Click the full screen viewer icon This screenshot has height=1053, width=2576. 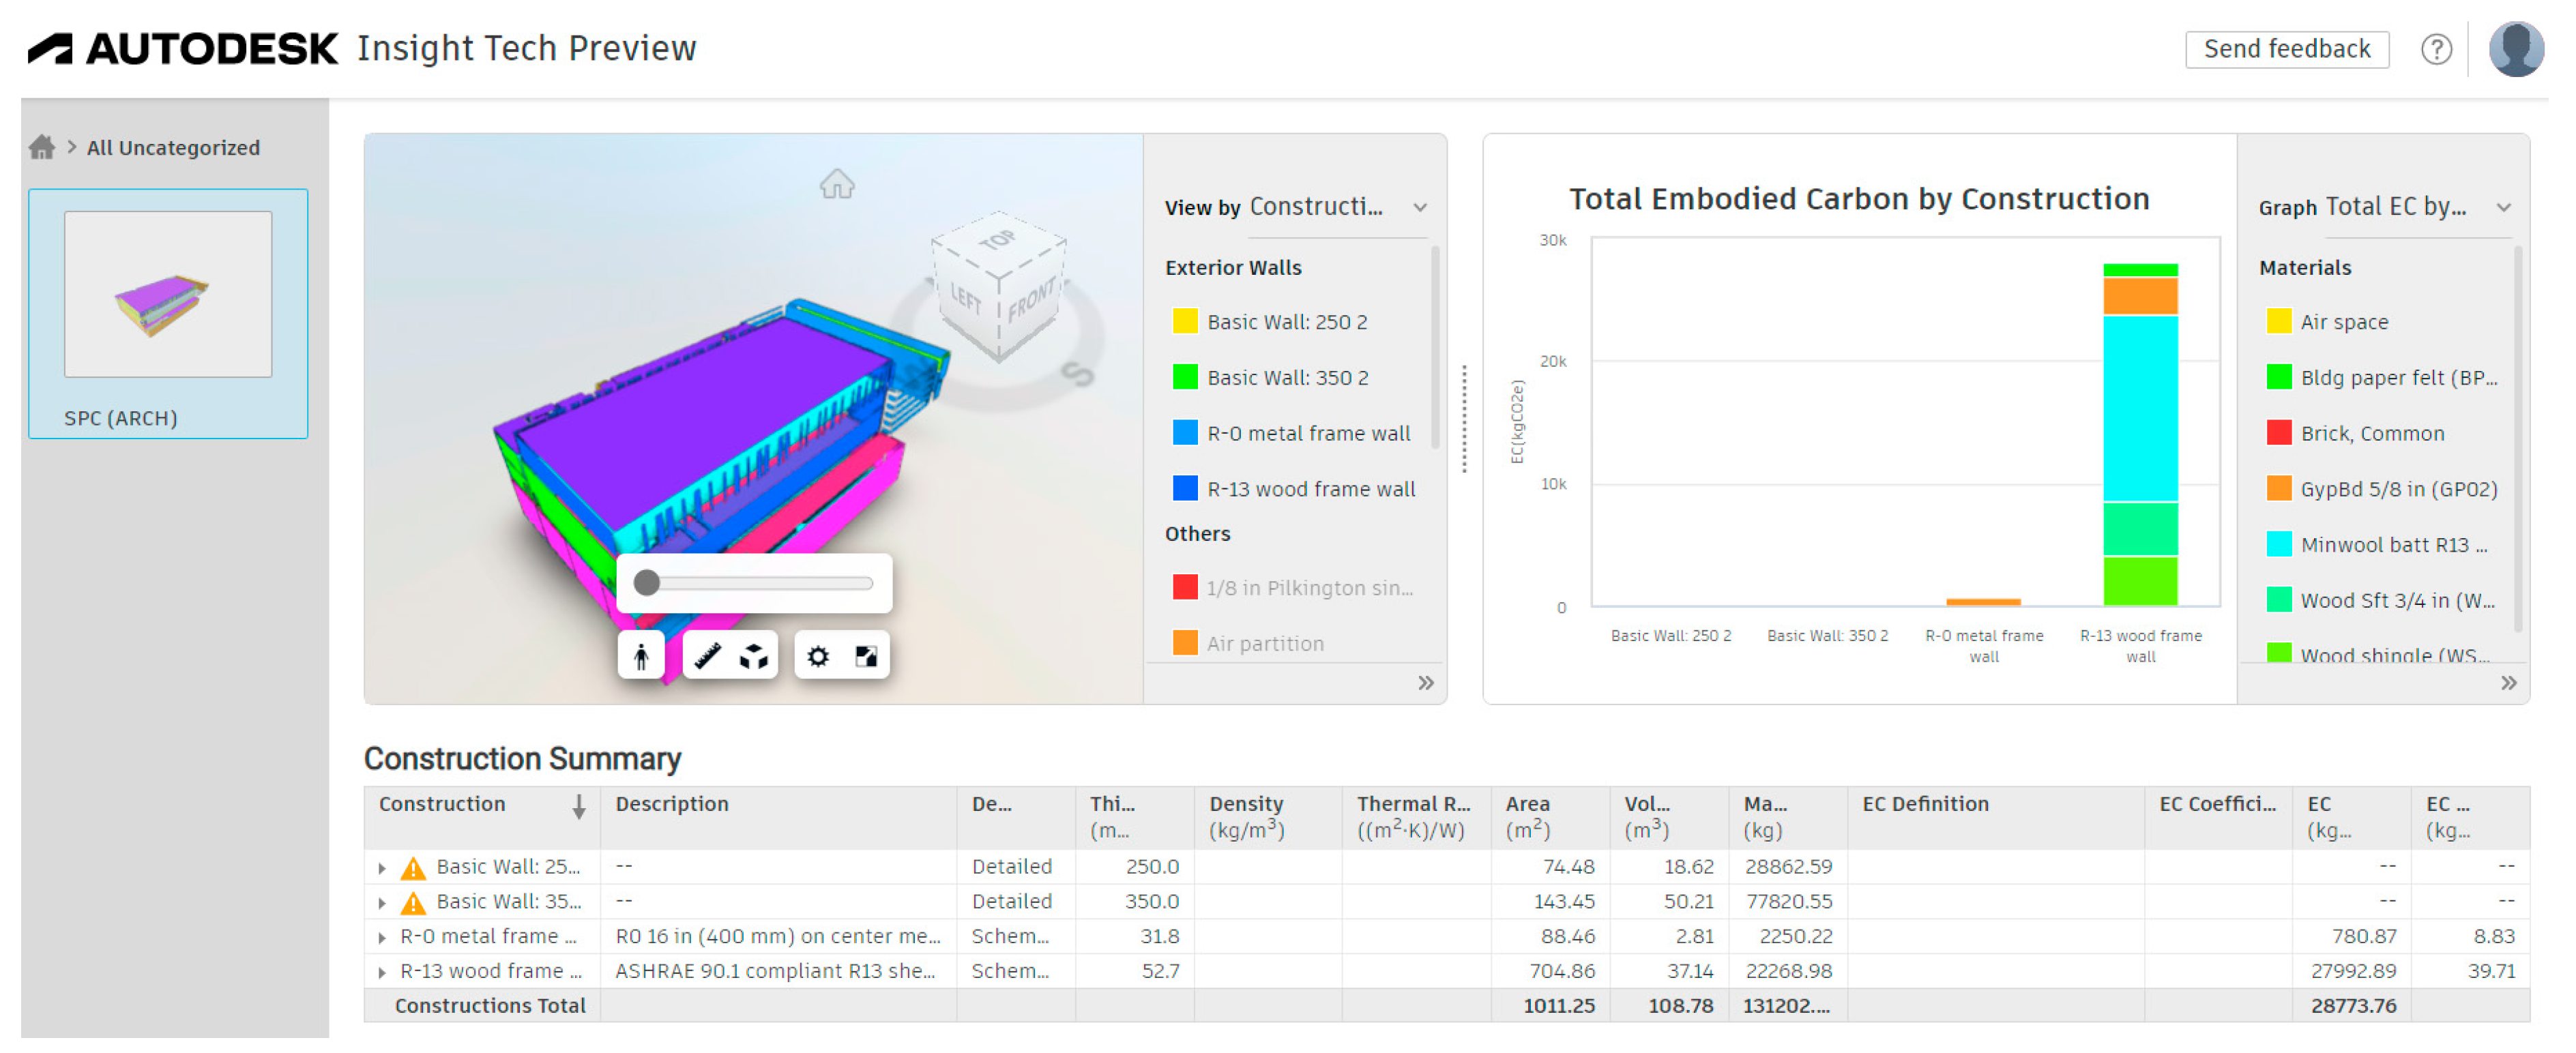[x=866, y=656]
